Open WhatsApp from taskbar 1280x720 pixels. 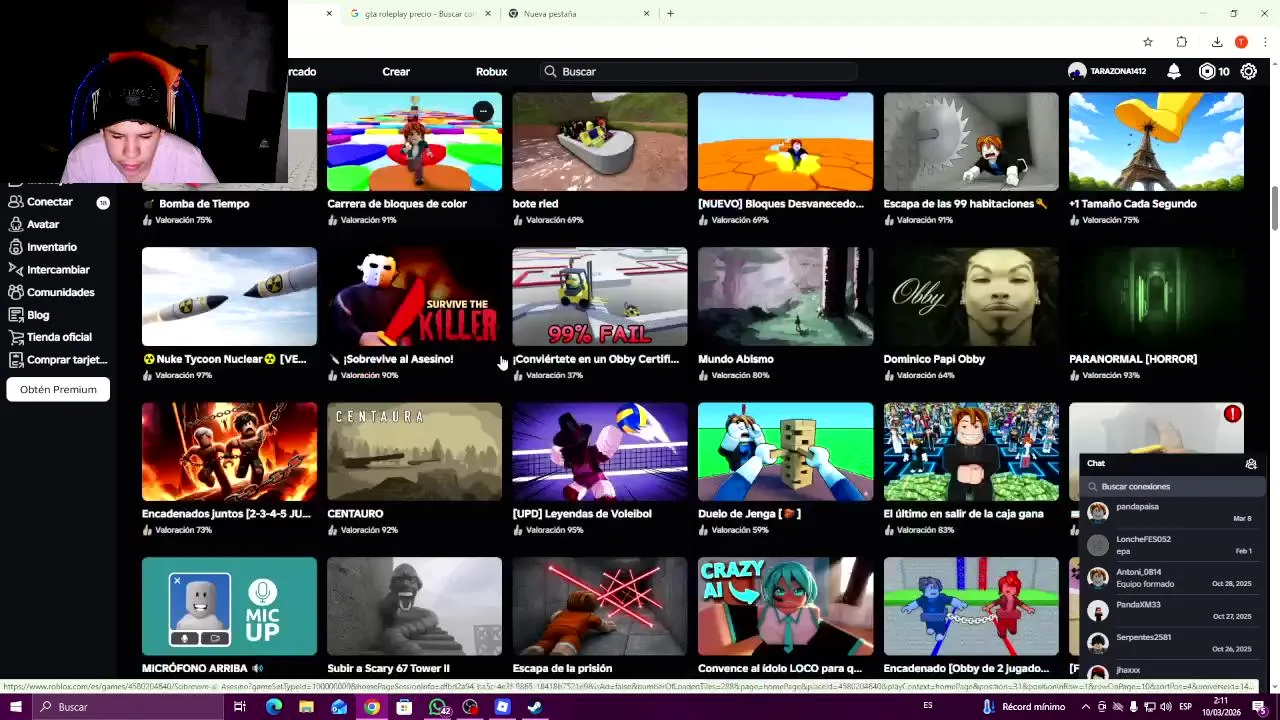click(x=437, y=707)
